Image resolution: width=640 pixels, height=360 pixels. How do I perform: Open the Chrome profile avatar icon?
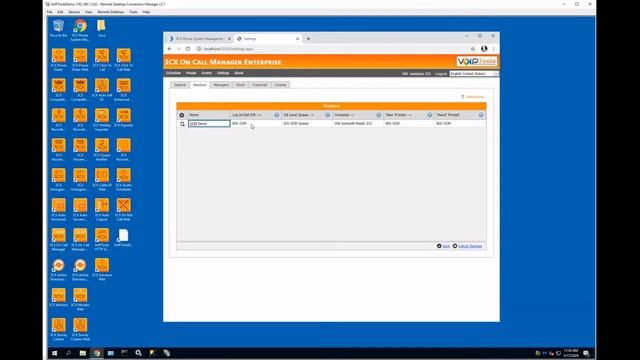tap(484, 49)
